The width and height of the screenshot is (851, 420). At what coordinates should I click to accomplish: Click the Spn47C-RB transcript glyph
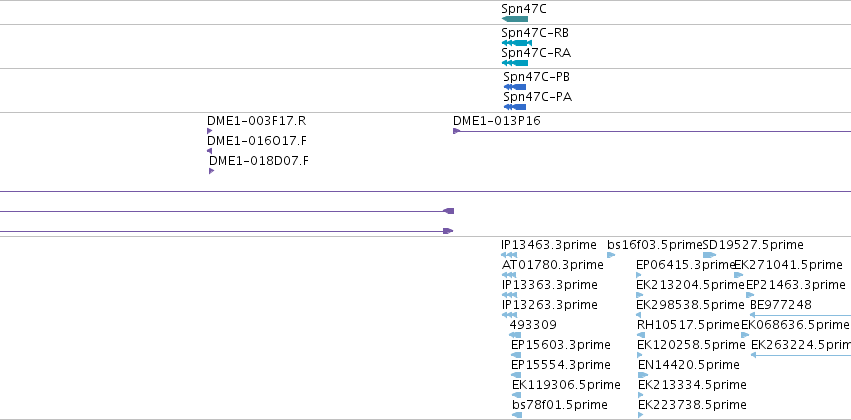pos(517,43)
